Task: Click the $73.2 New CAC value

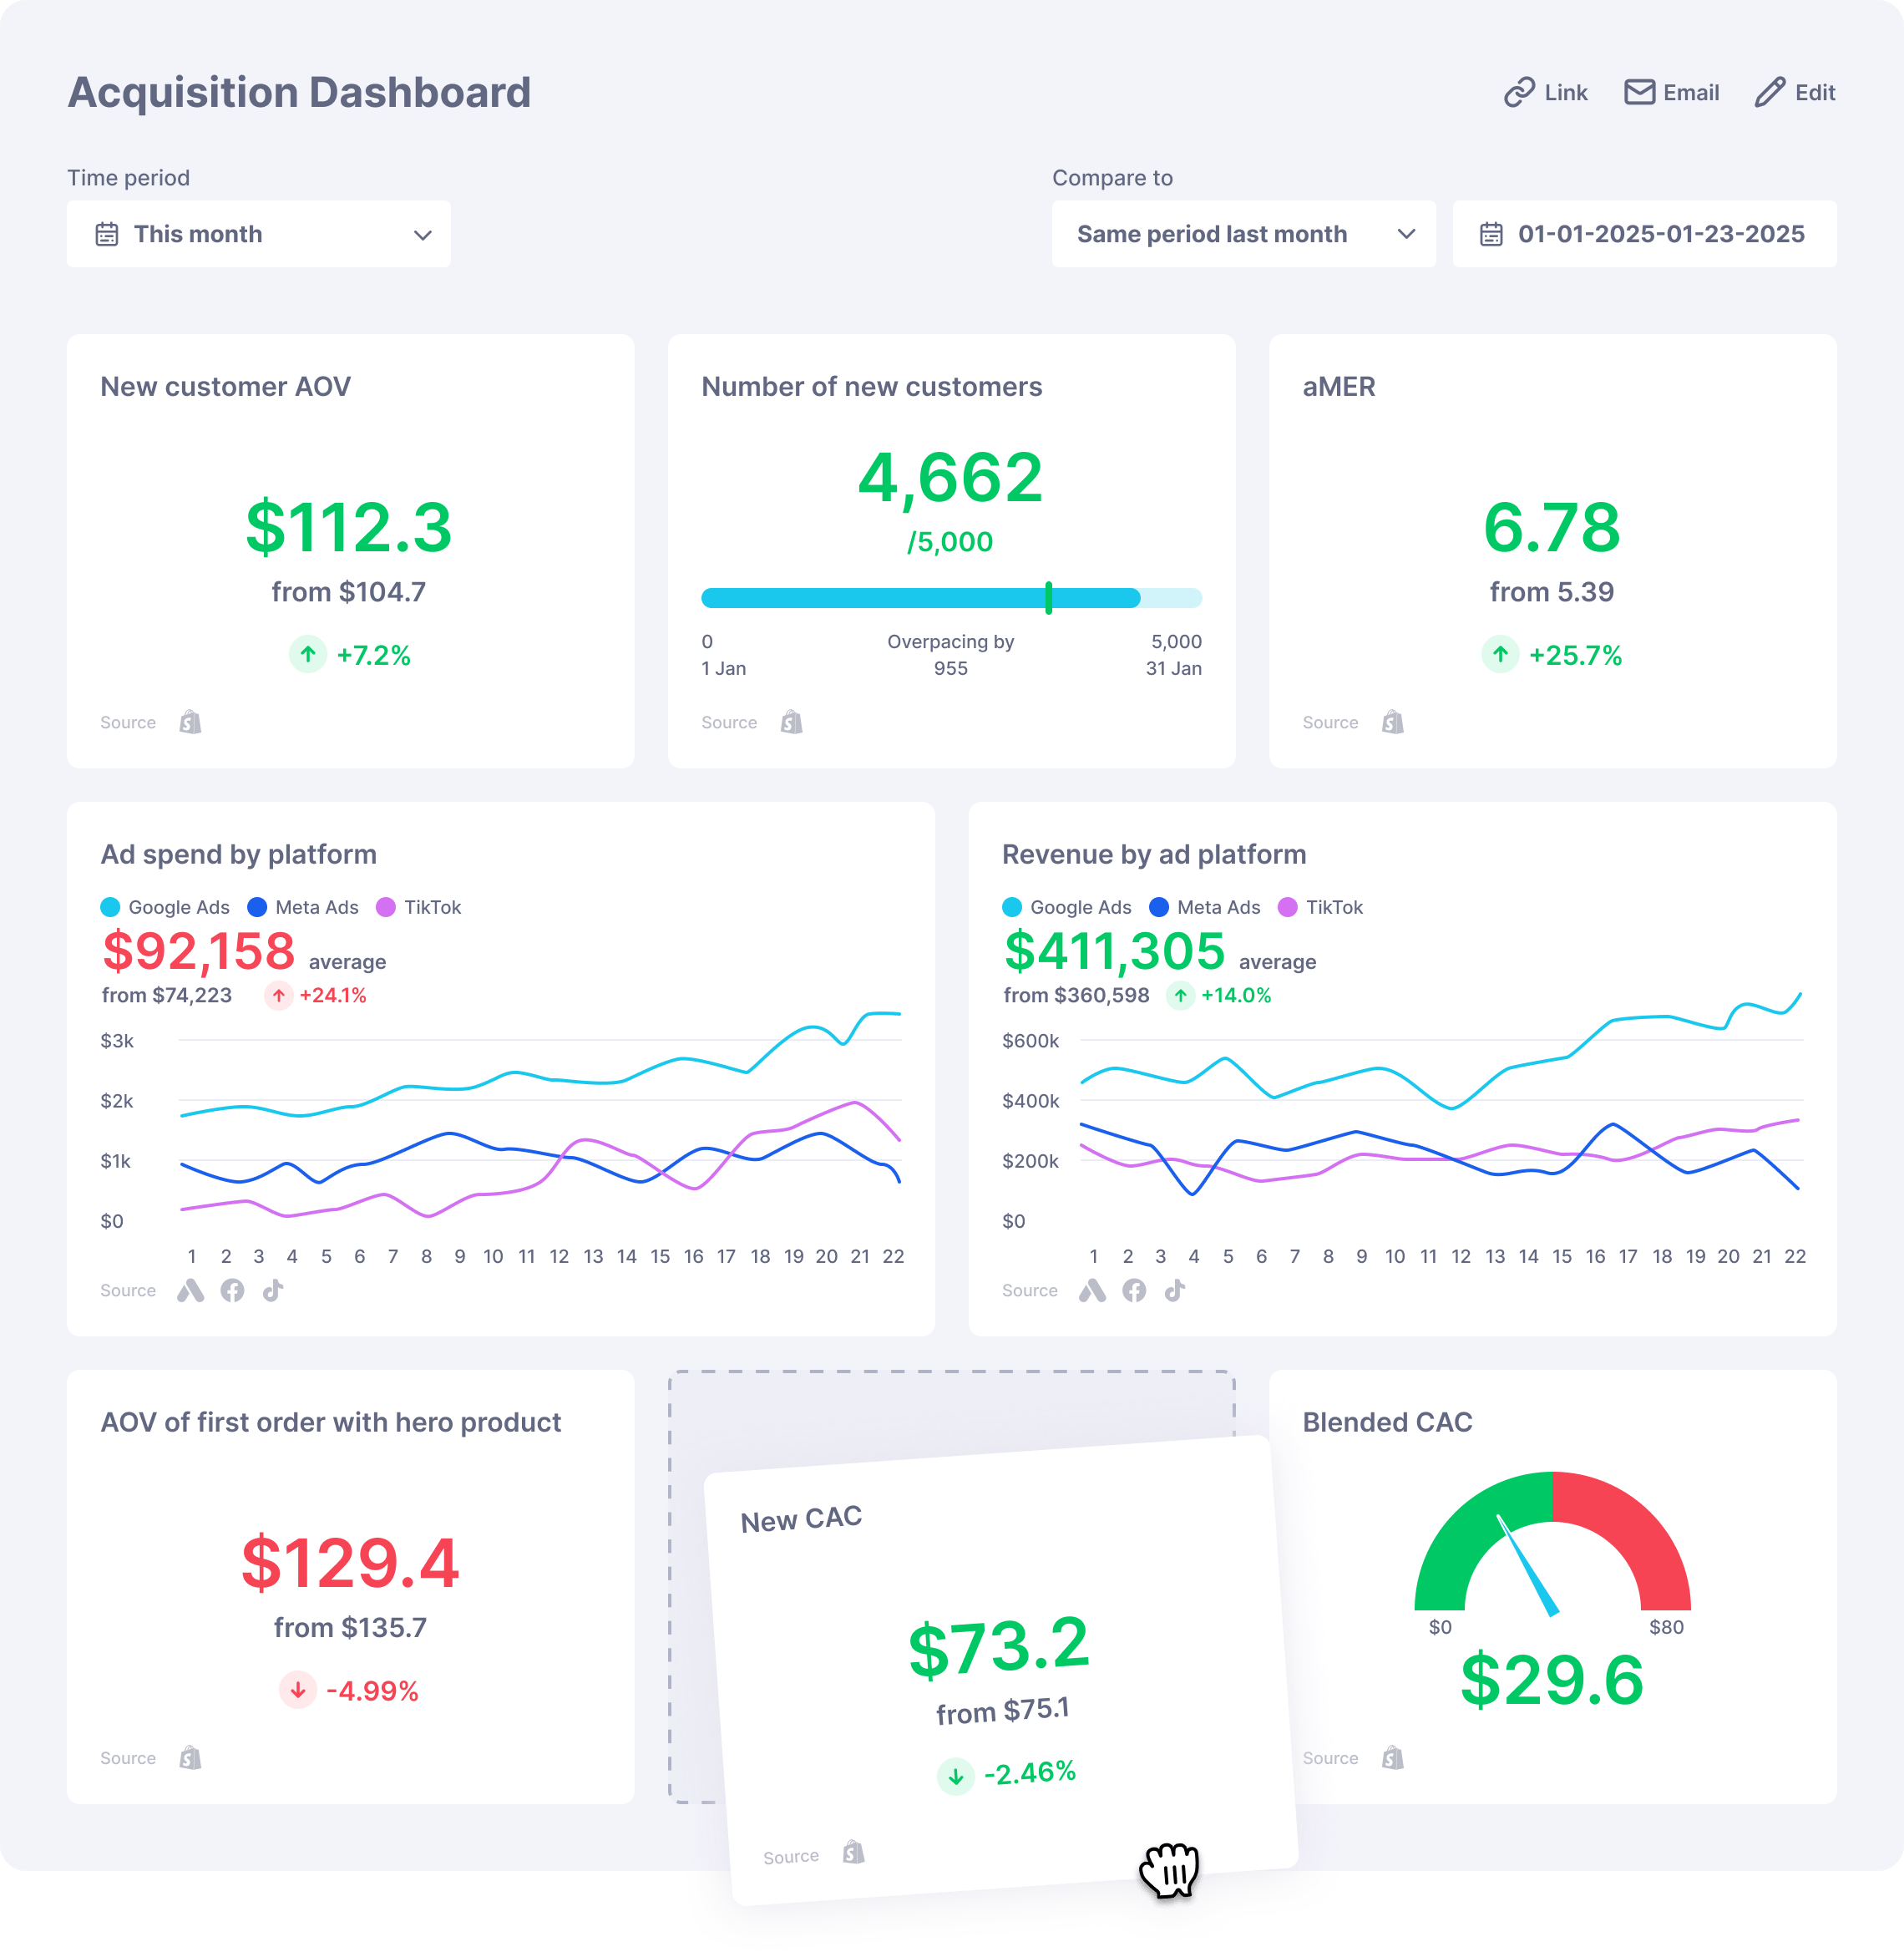Action: pyautogui.click(x=998, y=1646)
